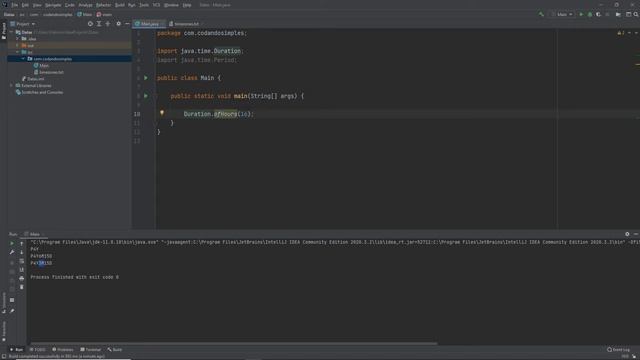Expand the out folder in project tree
This screenshot has height=360, width=640.
pos(18,45)
